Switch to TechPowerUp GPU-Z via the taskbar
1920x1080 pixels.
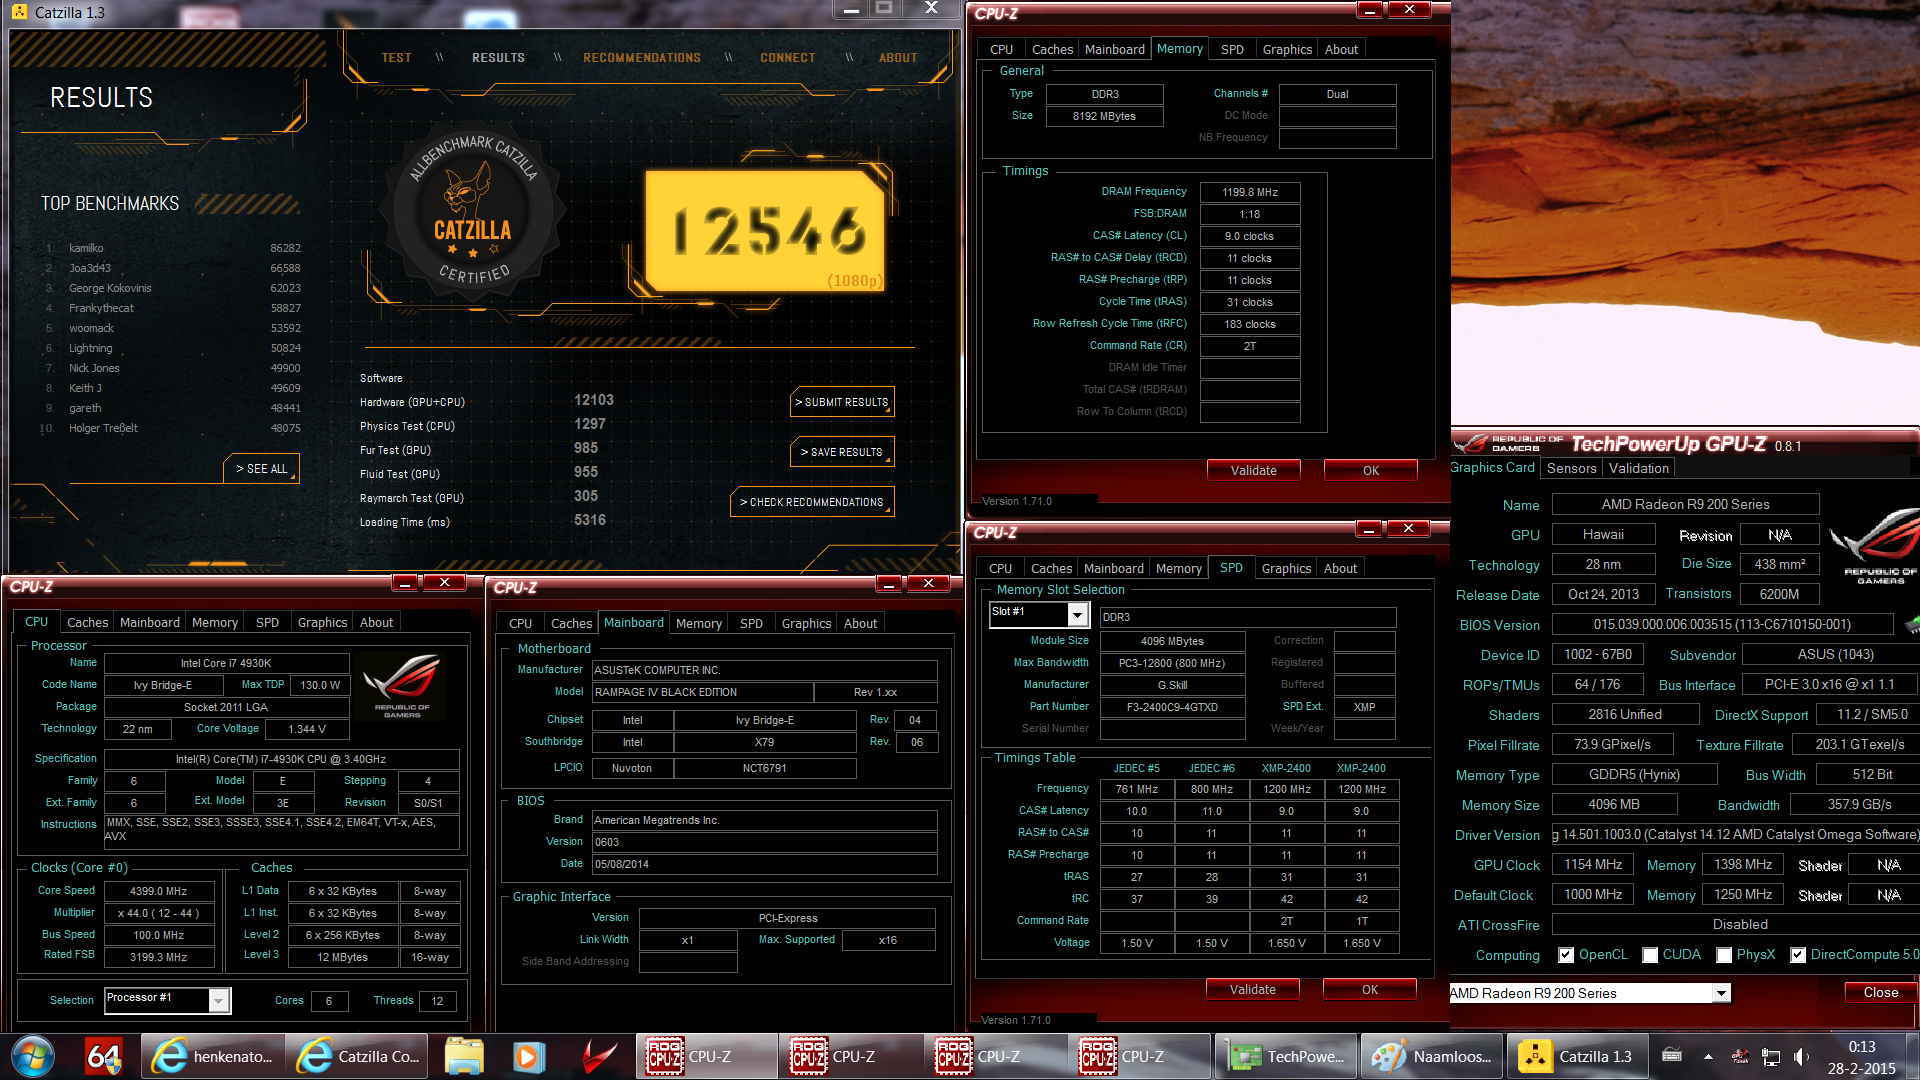1286,1056
